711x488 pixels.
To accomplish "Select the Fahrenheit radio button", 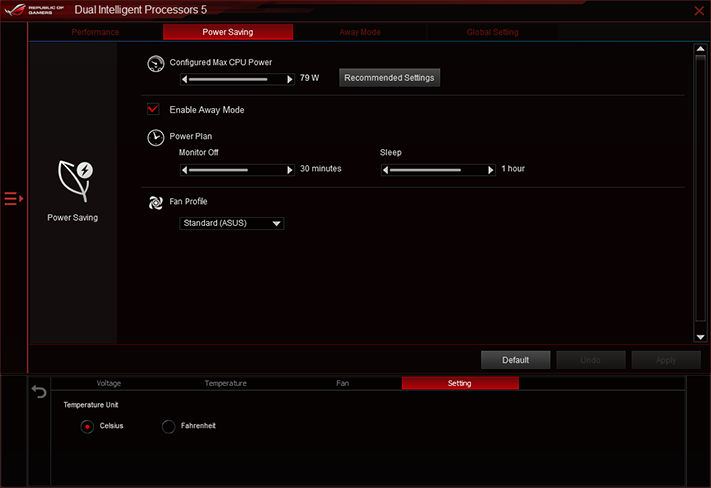I will pos(168,426).
